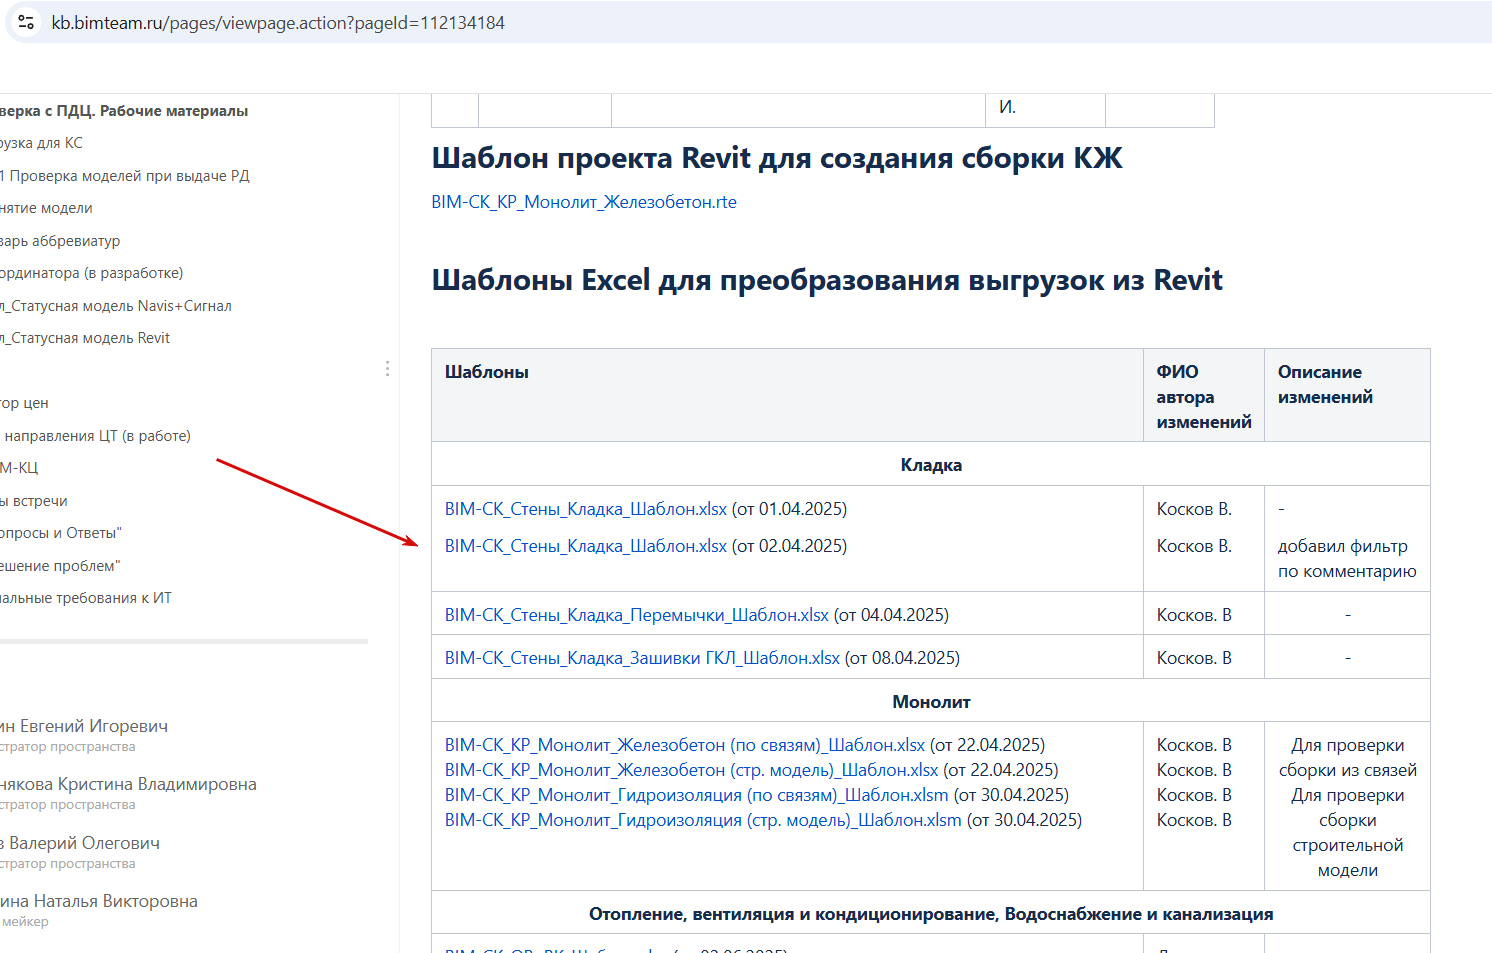Open sidebar page ending 'аббревиатур'
The image size is (1492, 953).
coord(60,241)
